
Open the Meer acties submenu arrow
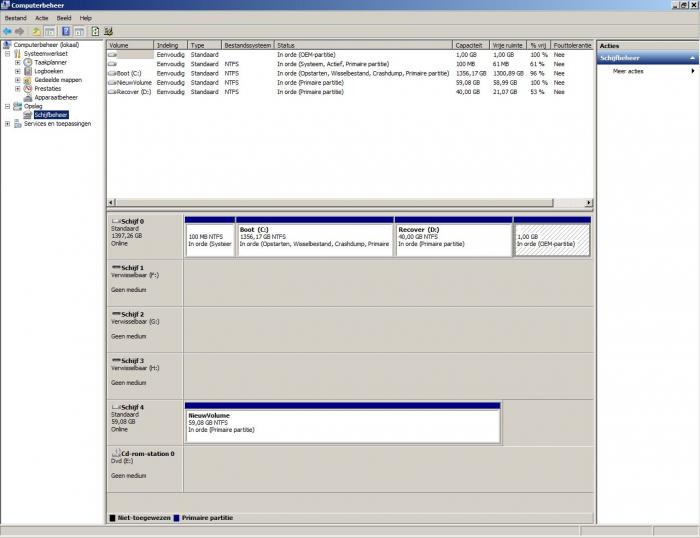[692, 71]
